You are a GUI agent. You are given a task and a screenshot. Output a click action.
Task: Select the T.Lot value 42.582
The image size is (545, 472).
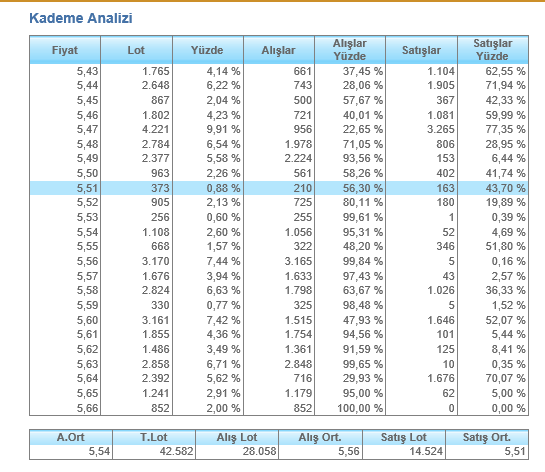click(x=176, y=451)
